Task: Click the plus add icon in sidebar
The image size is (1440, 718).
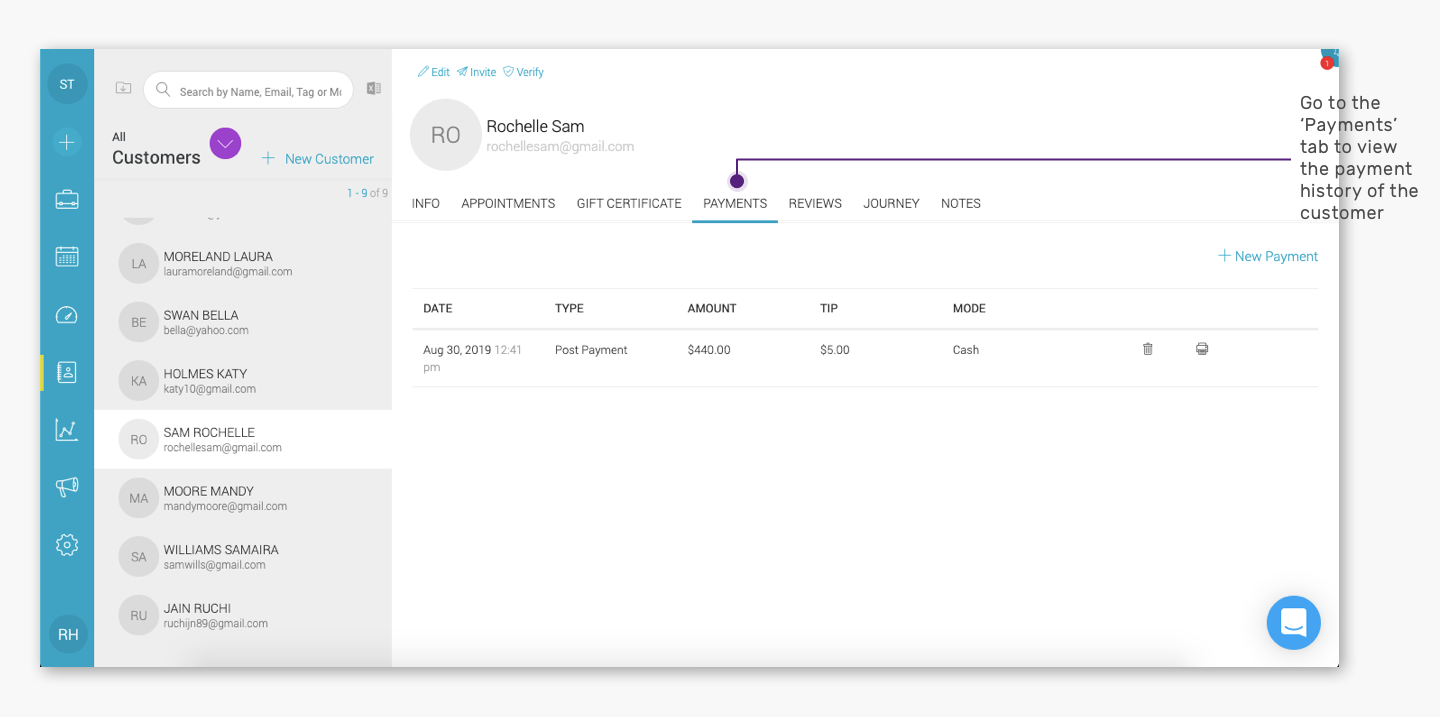Action: pyautogui.click(x=67, y=142)
